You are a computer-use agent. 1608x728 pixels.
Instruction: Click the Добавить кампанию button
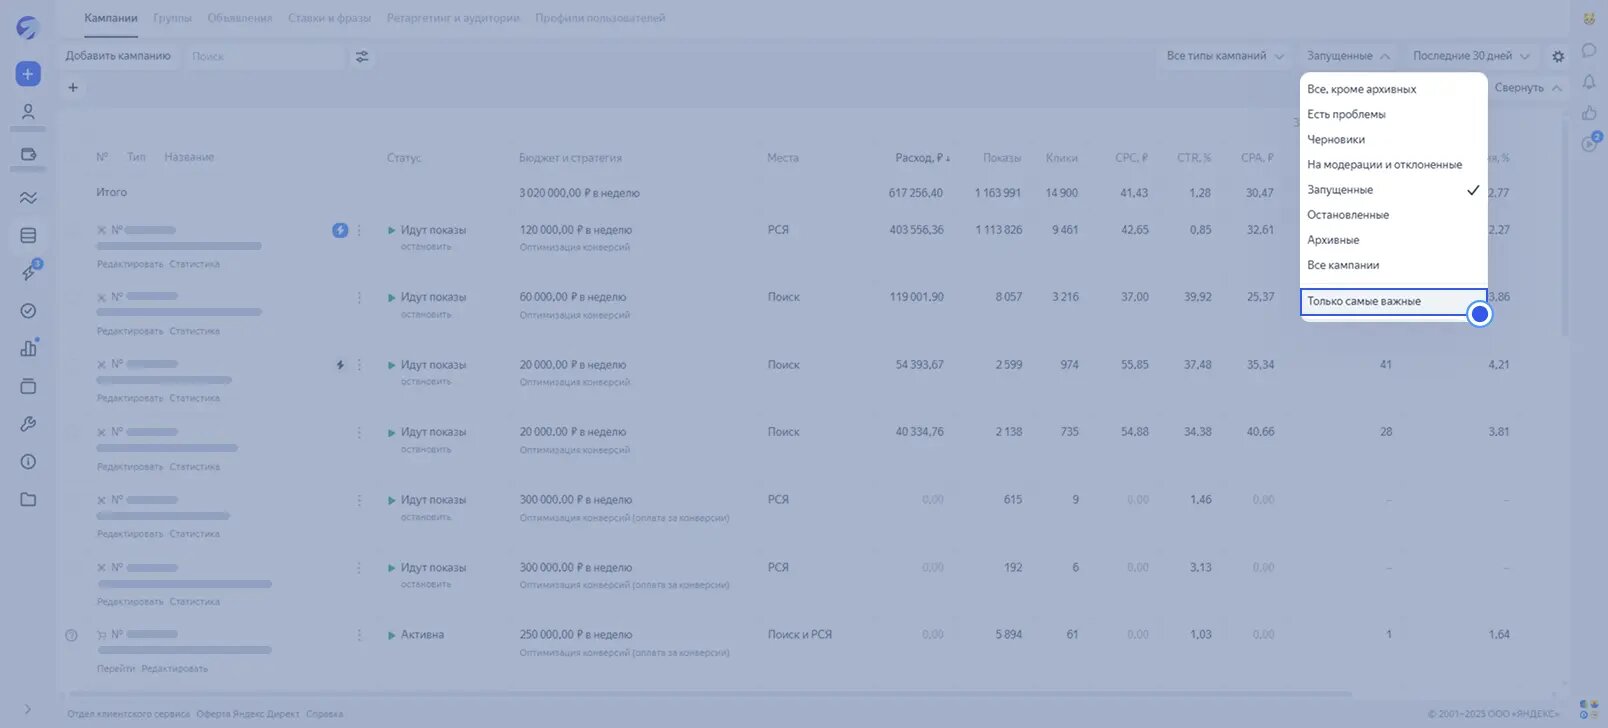pos(118,56)
